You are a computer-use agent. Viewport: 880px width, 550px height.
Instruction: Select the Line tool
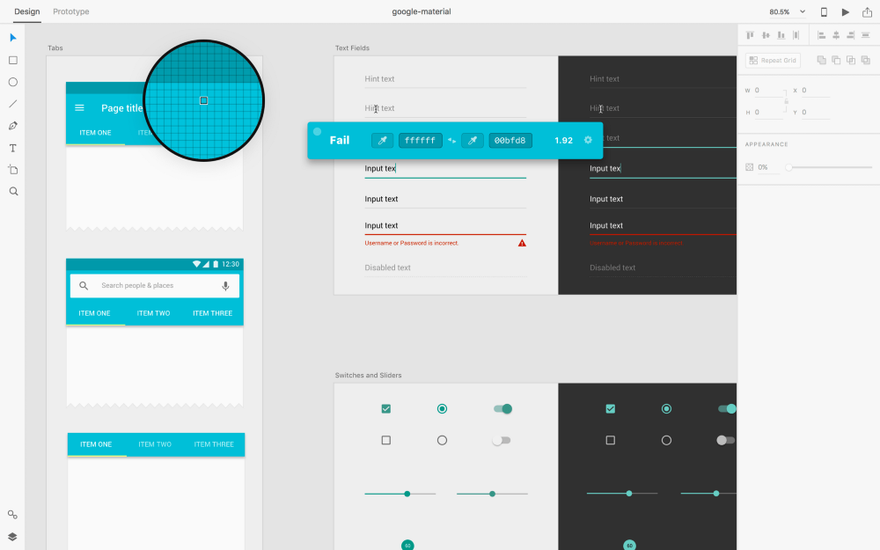13,104
